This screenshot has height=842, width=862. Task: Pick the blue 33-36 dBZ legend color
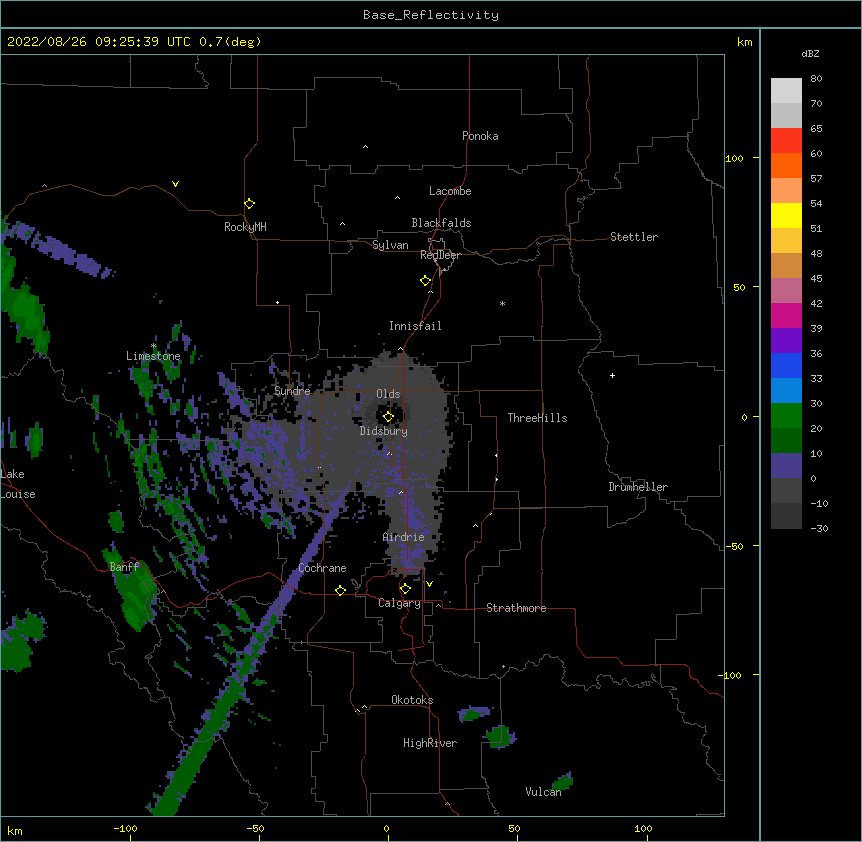point(786,366)
